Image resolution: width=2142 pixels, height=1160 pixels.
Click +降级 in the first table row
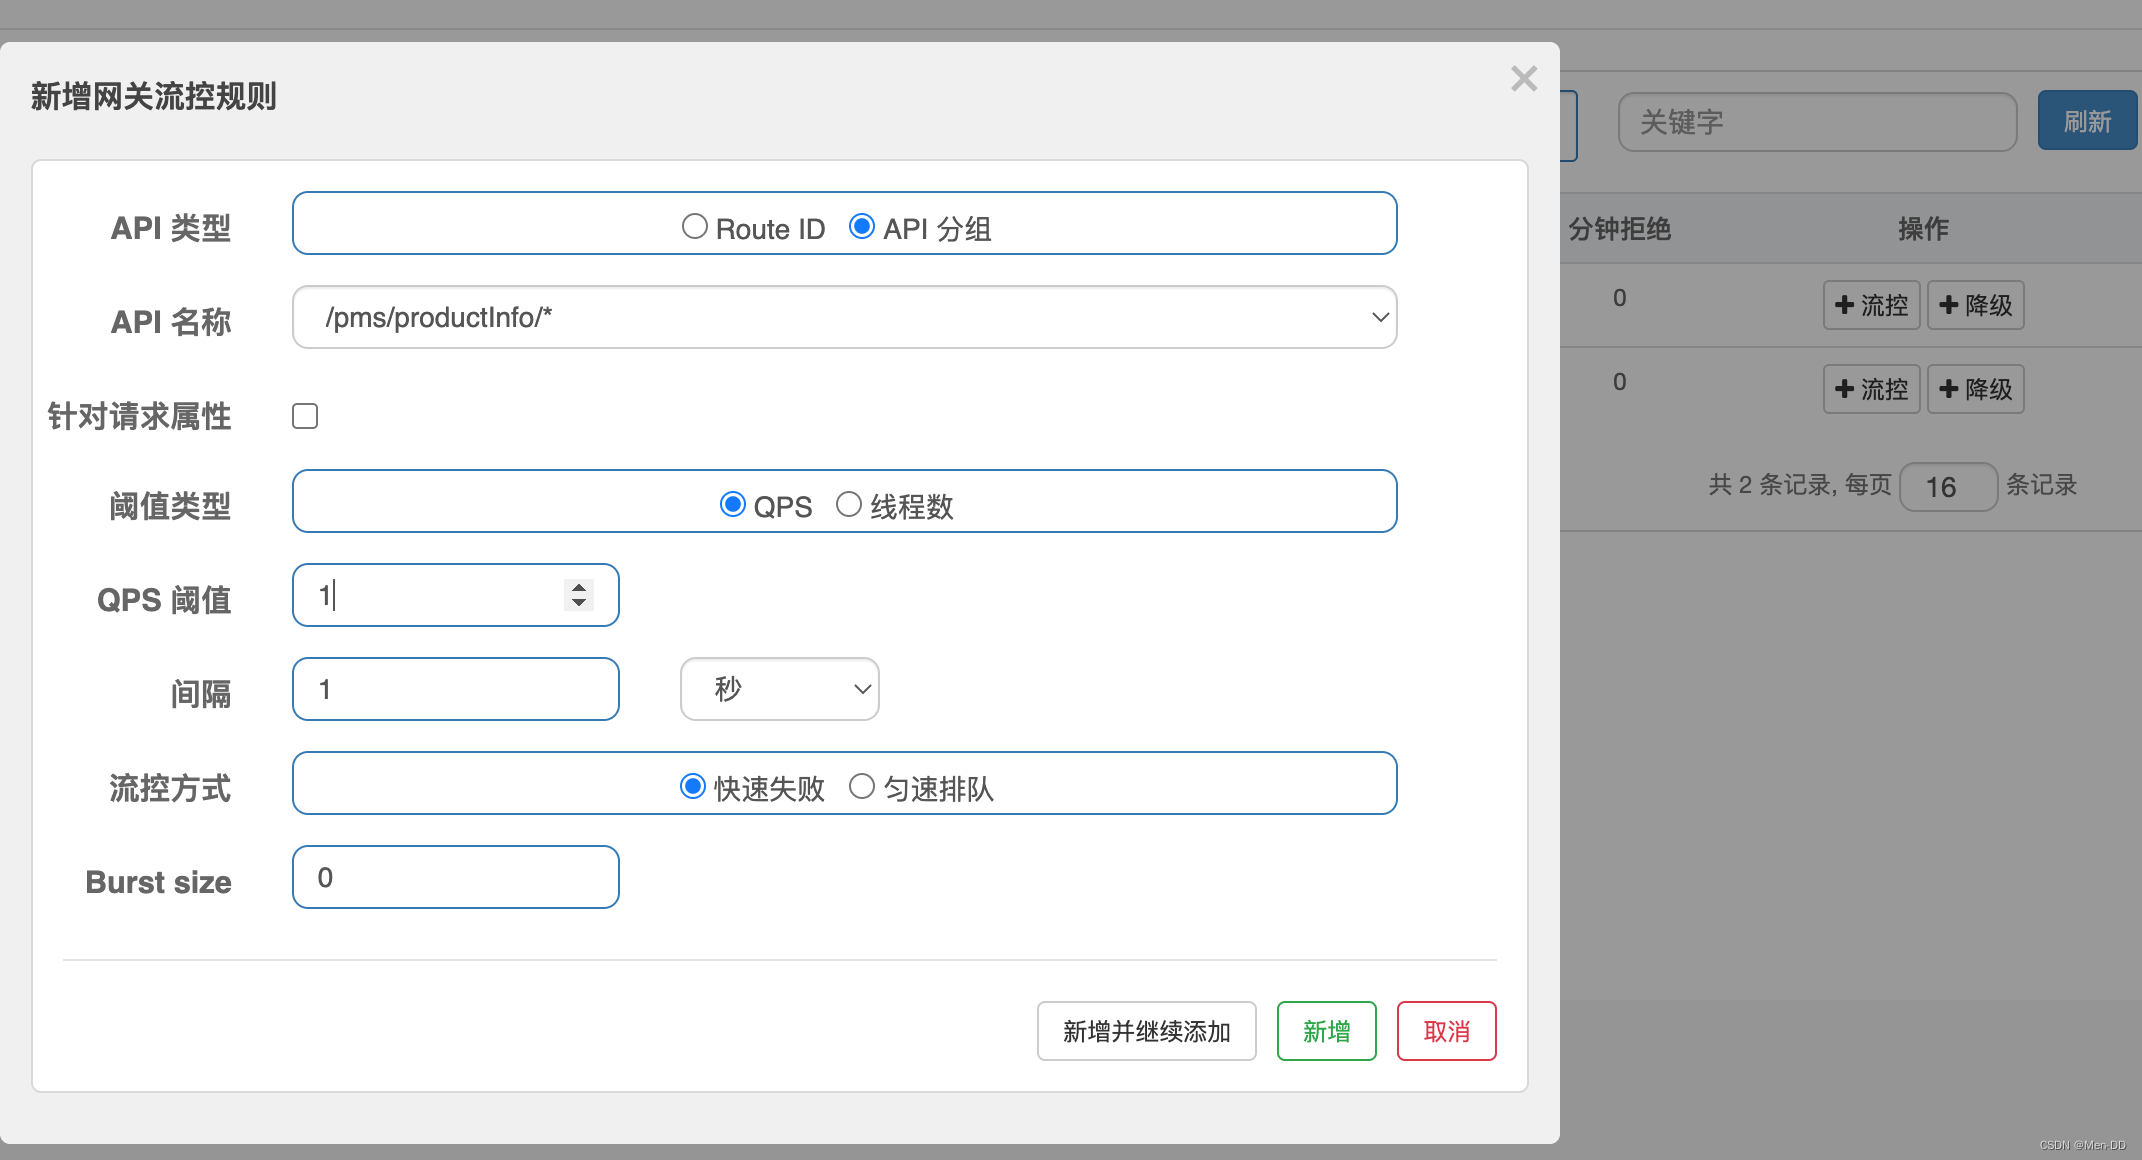tap(1976, 305)
